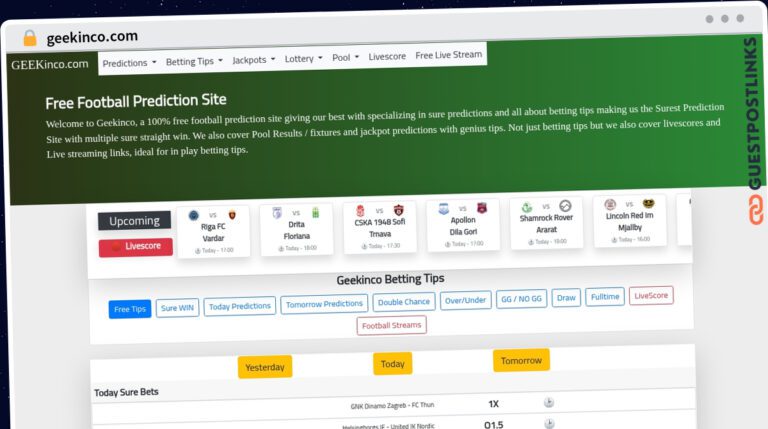Click the Lincoln Red Imps crest icon
This screenshot has width=768, height=429.
tap(610, 204)
